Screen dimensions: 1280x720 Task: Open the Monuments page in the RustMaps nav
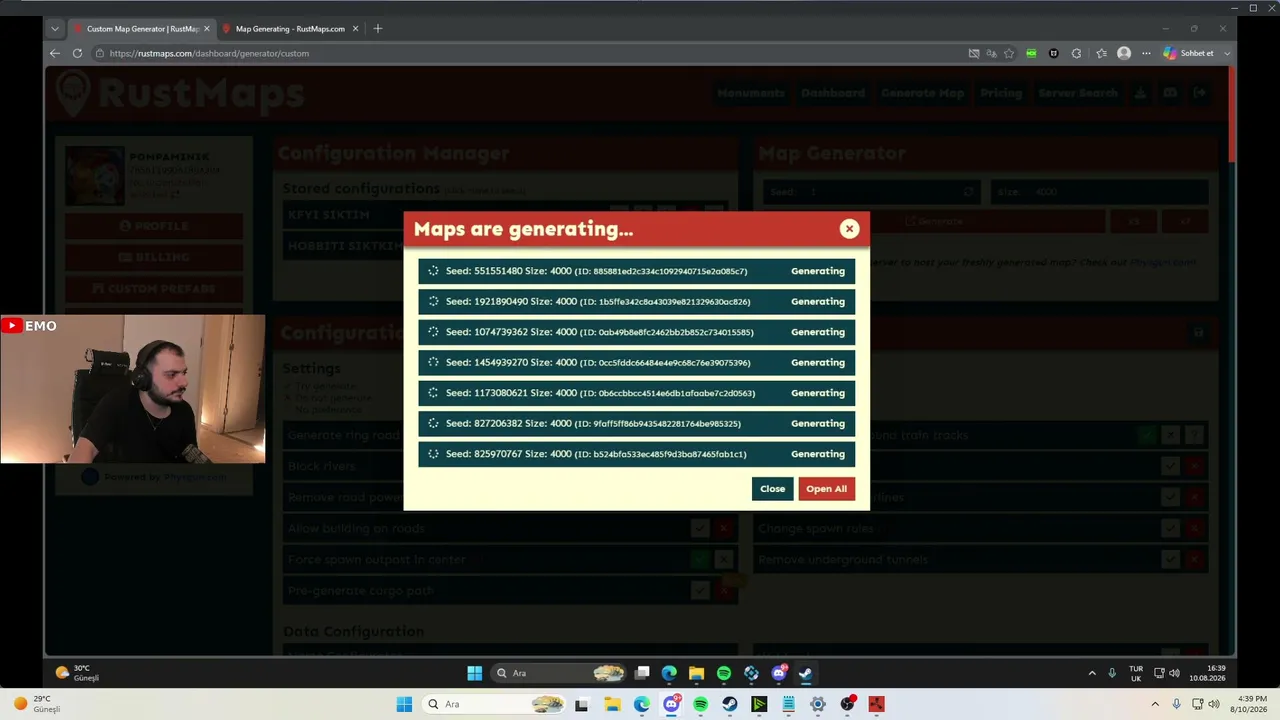pyautogui.click(x=751, y=93)
